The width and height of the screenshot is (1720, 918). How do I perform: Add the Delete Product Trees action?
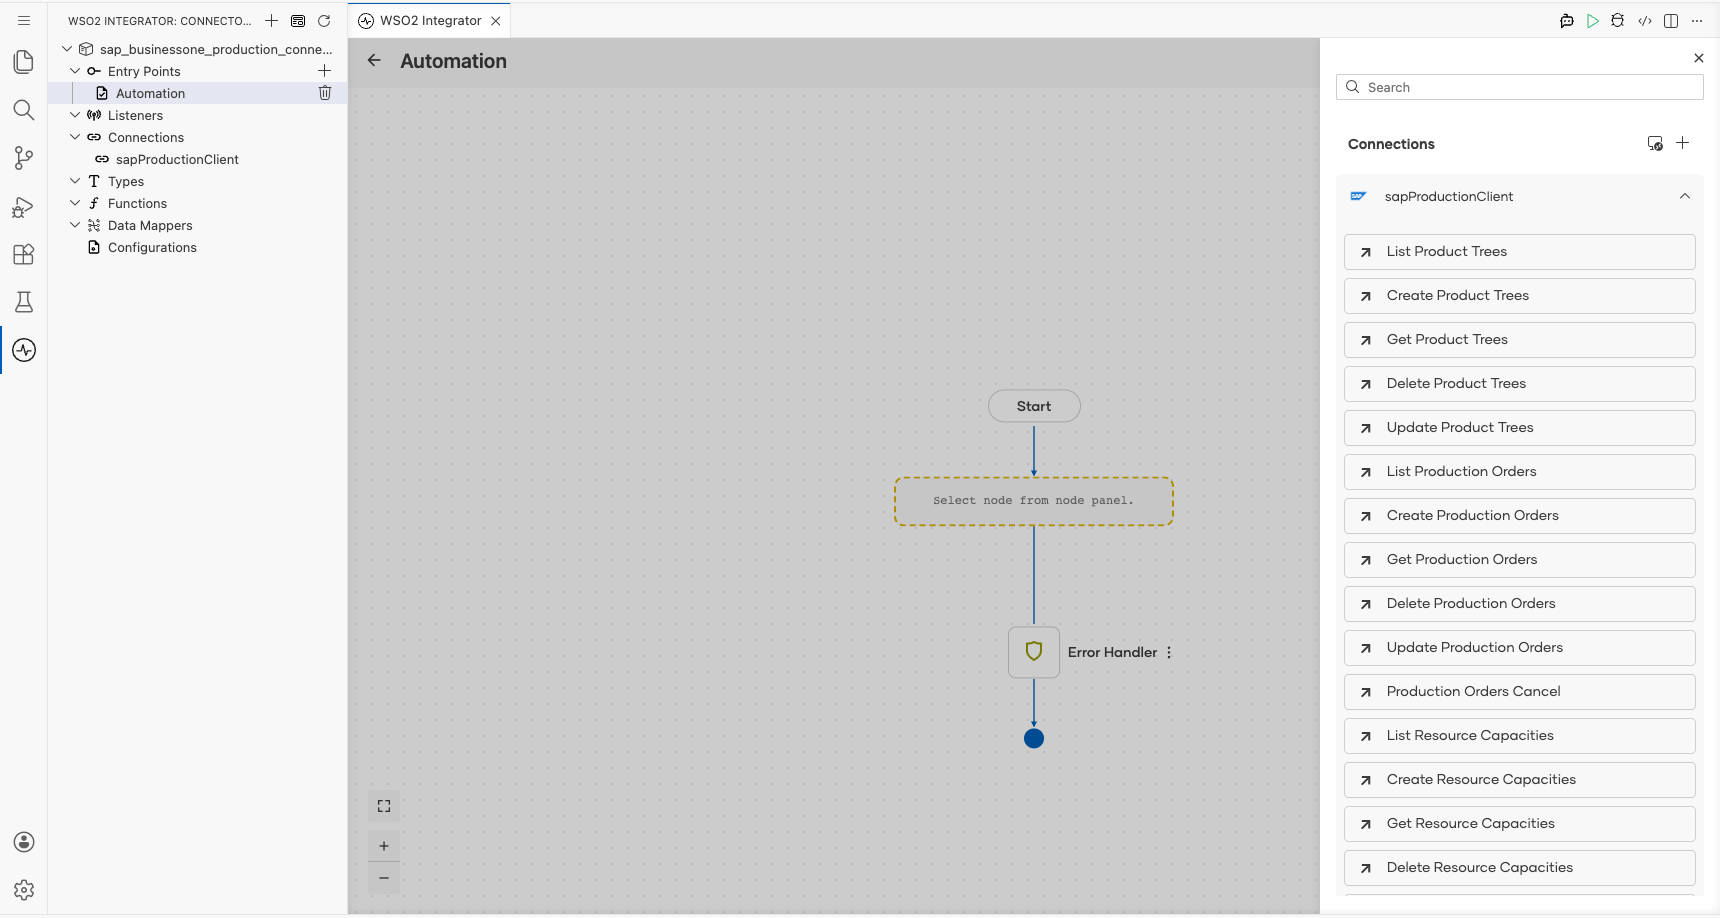[1520, 384]
